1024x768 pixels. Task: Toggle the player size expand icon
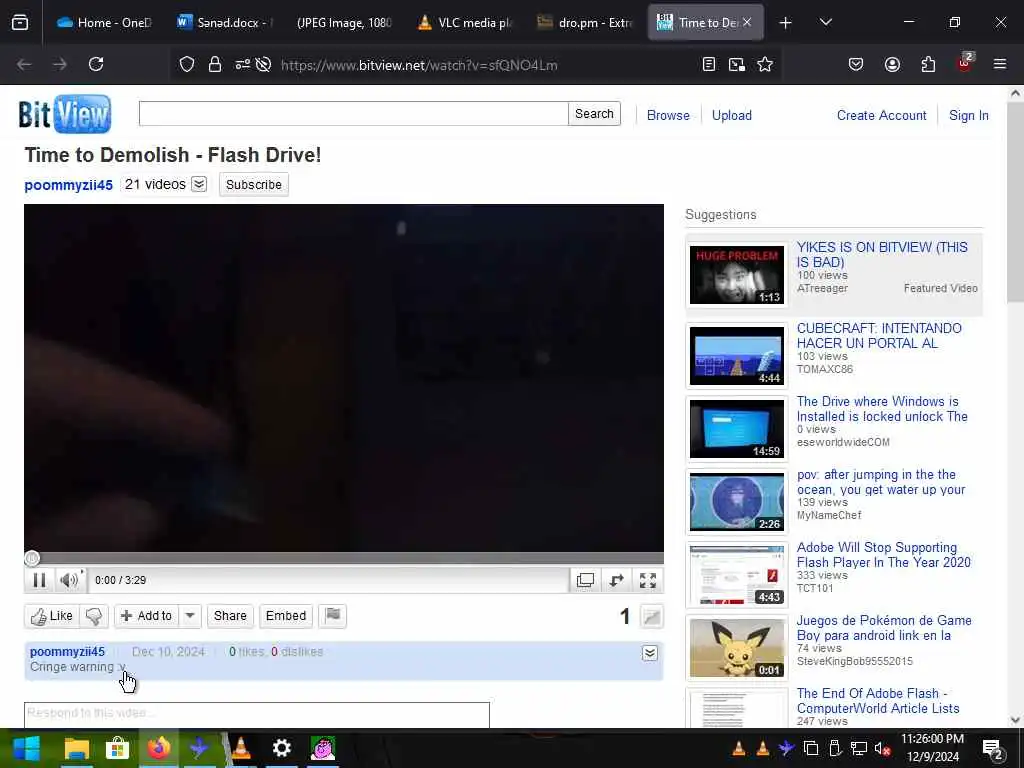click(x=616, y=580)
